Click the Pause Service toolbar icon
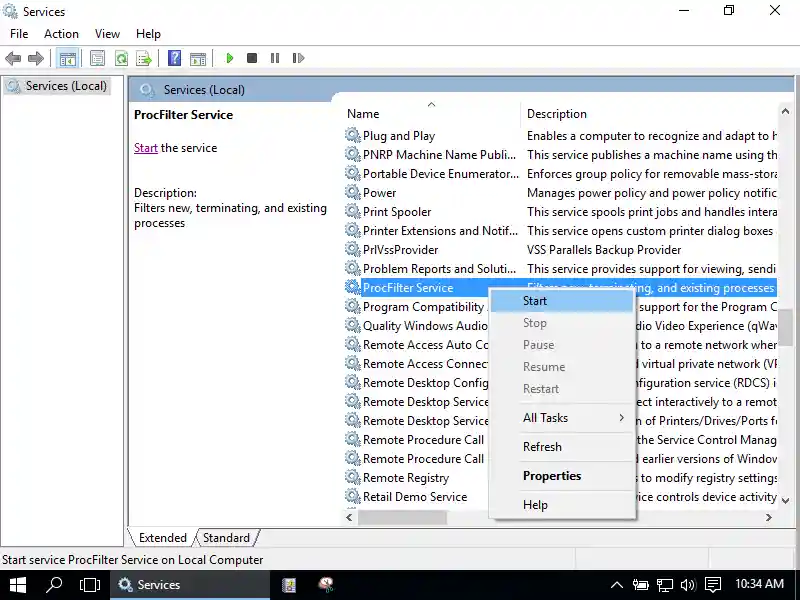Image resolution: width=800 pixels, height=600 pixels. (x=275, y=59)
